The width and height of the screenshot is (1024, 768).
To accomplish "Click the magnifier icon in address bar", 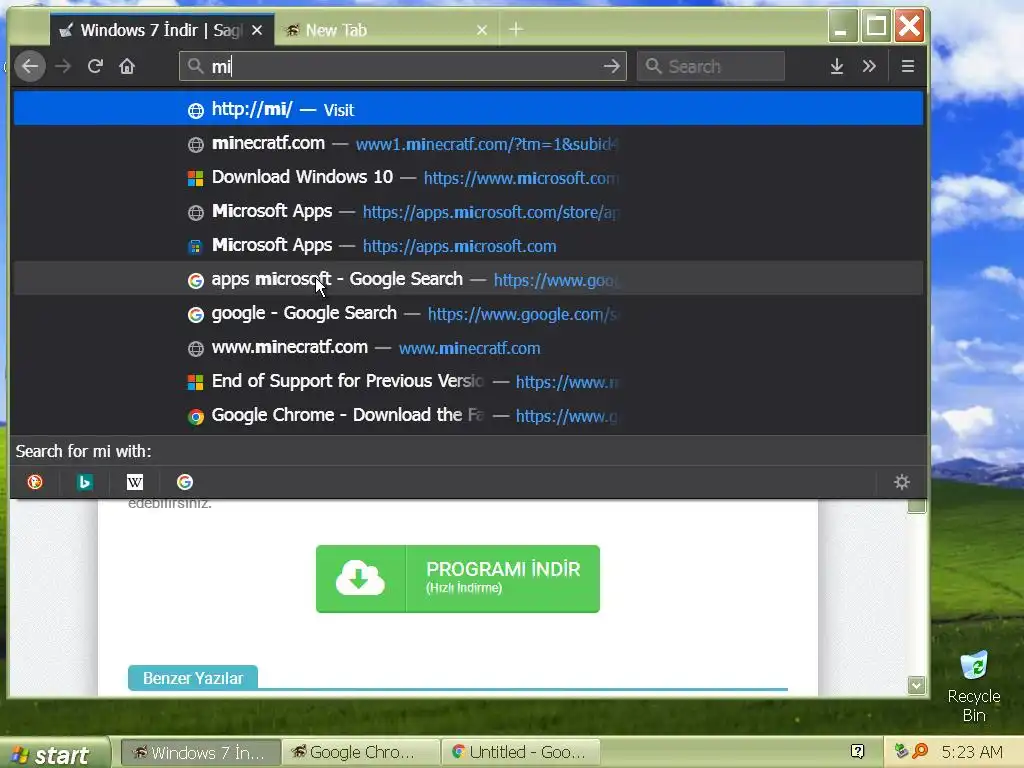I will [195, 66].
